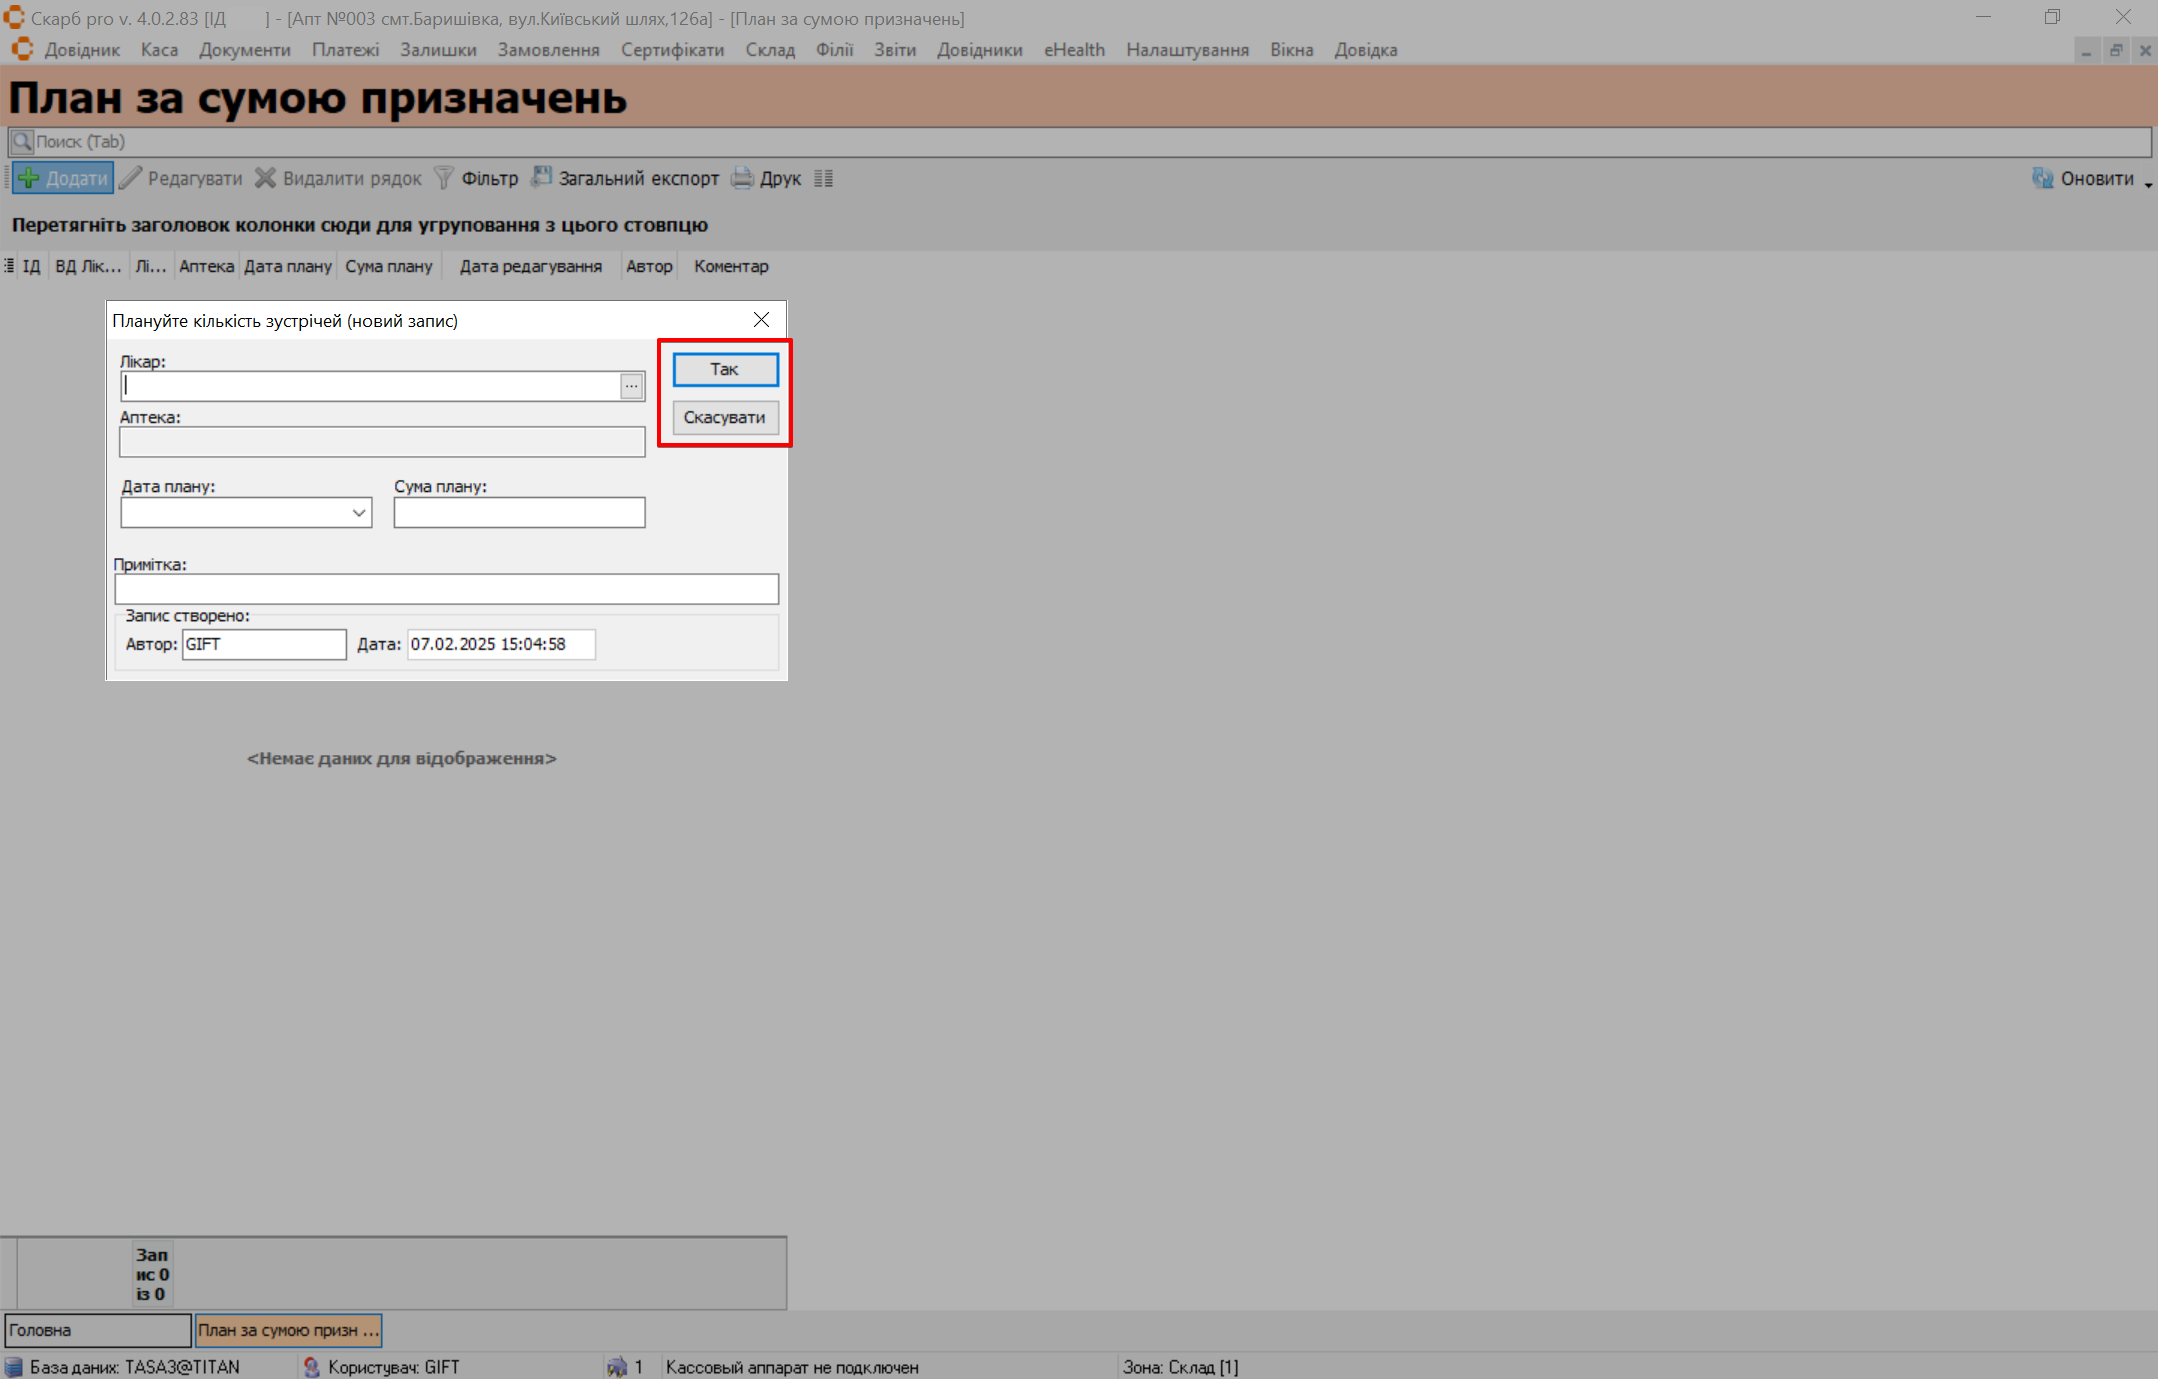This screenshot has height=1379, width=2158.
Task: Click the Поиск search box
Action: [x=1080, y=142]
